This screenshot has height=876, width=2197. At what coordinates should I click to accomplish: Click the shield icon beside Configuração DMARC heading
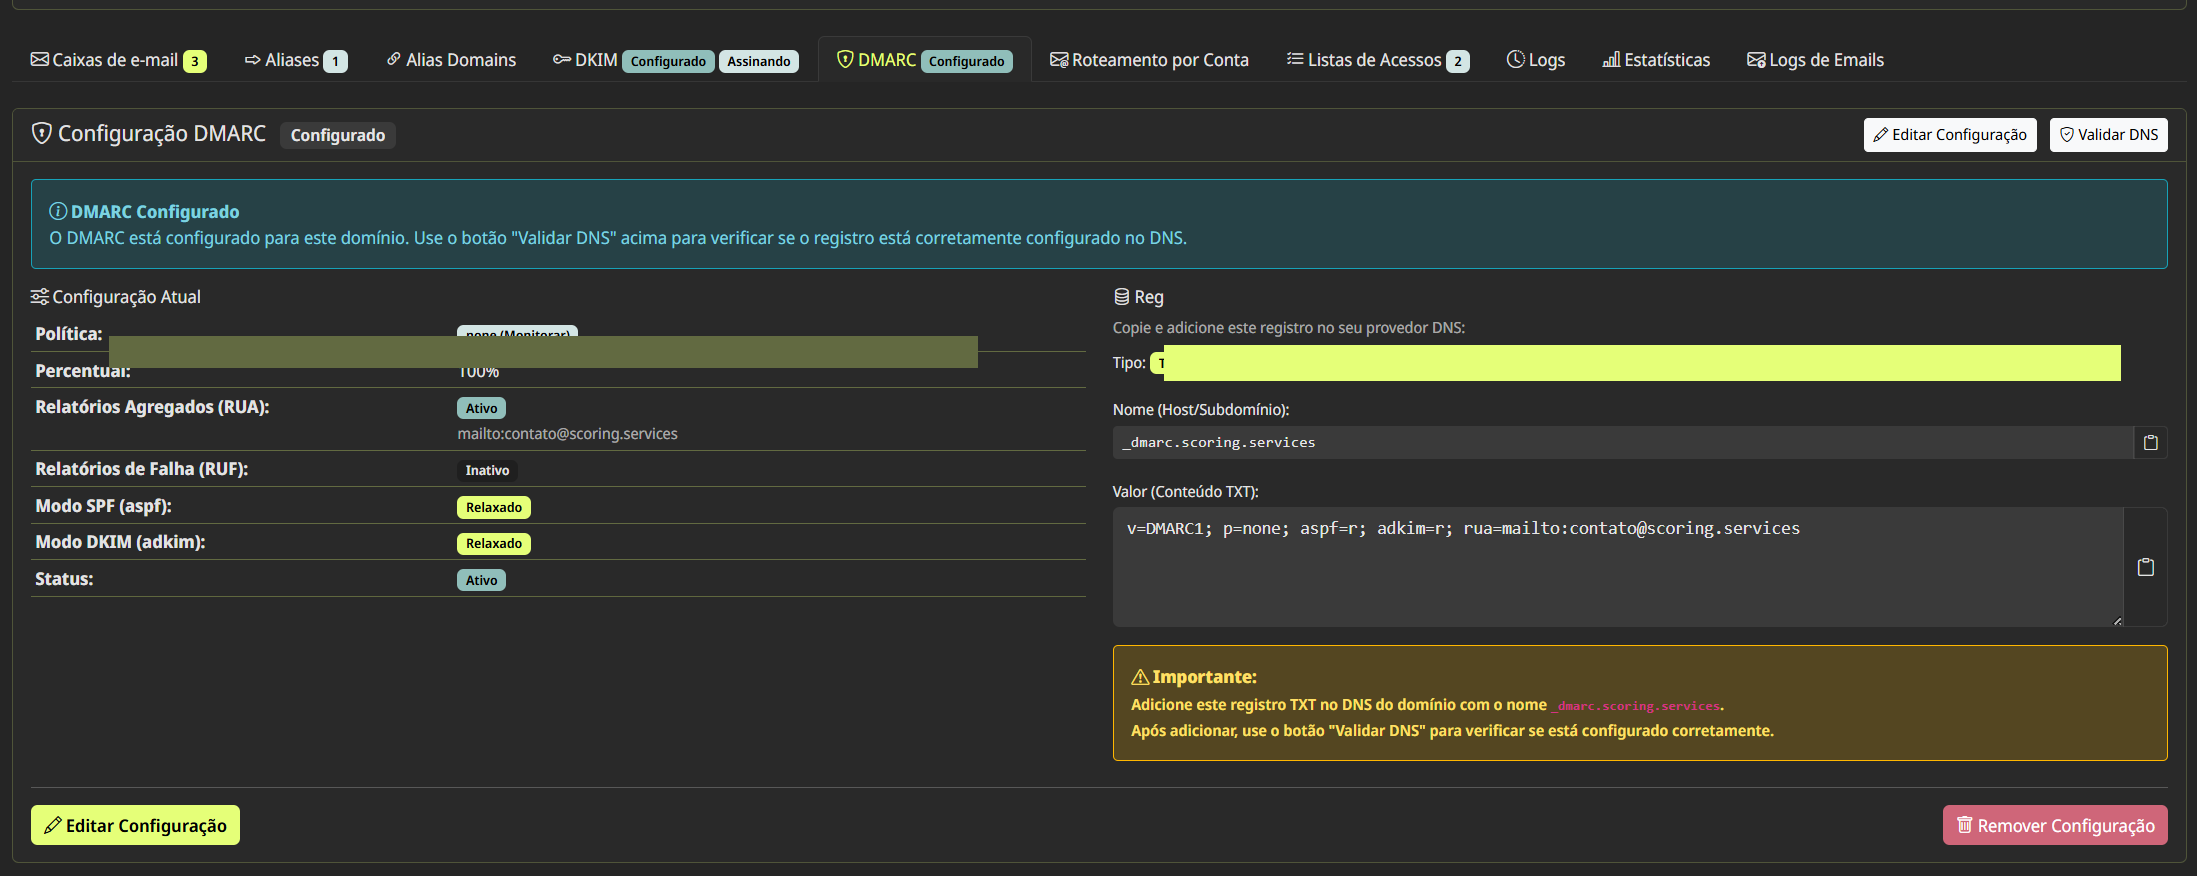click(42, 133)
